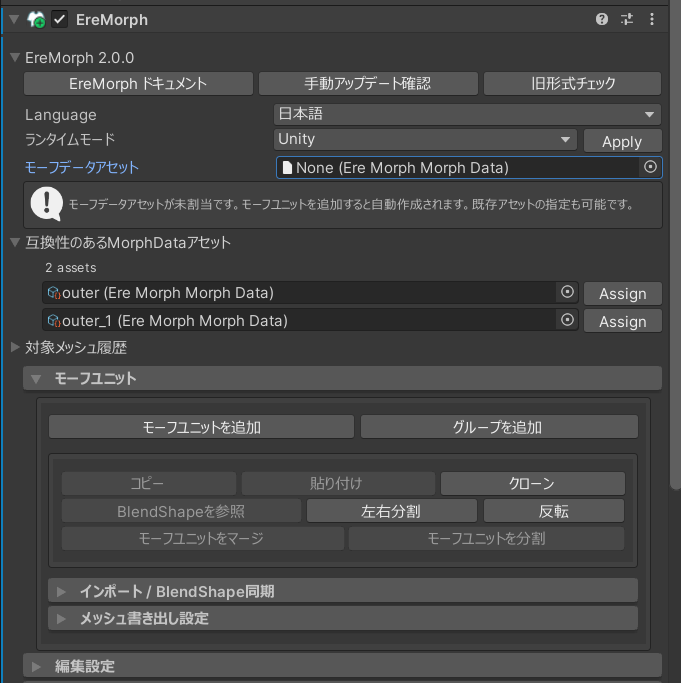This screenshot has width=681, height=683.
Task: Click the grayed 貼り付け button
Action: 338,483
